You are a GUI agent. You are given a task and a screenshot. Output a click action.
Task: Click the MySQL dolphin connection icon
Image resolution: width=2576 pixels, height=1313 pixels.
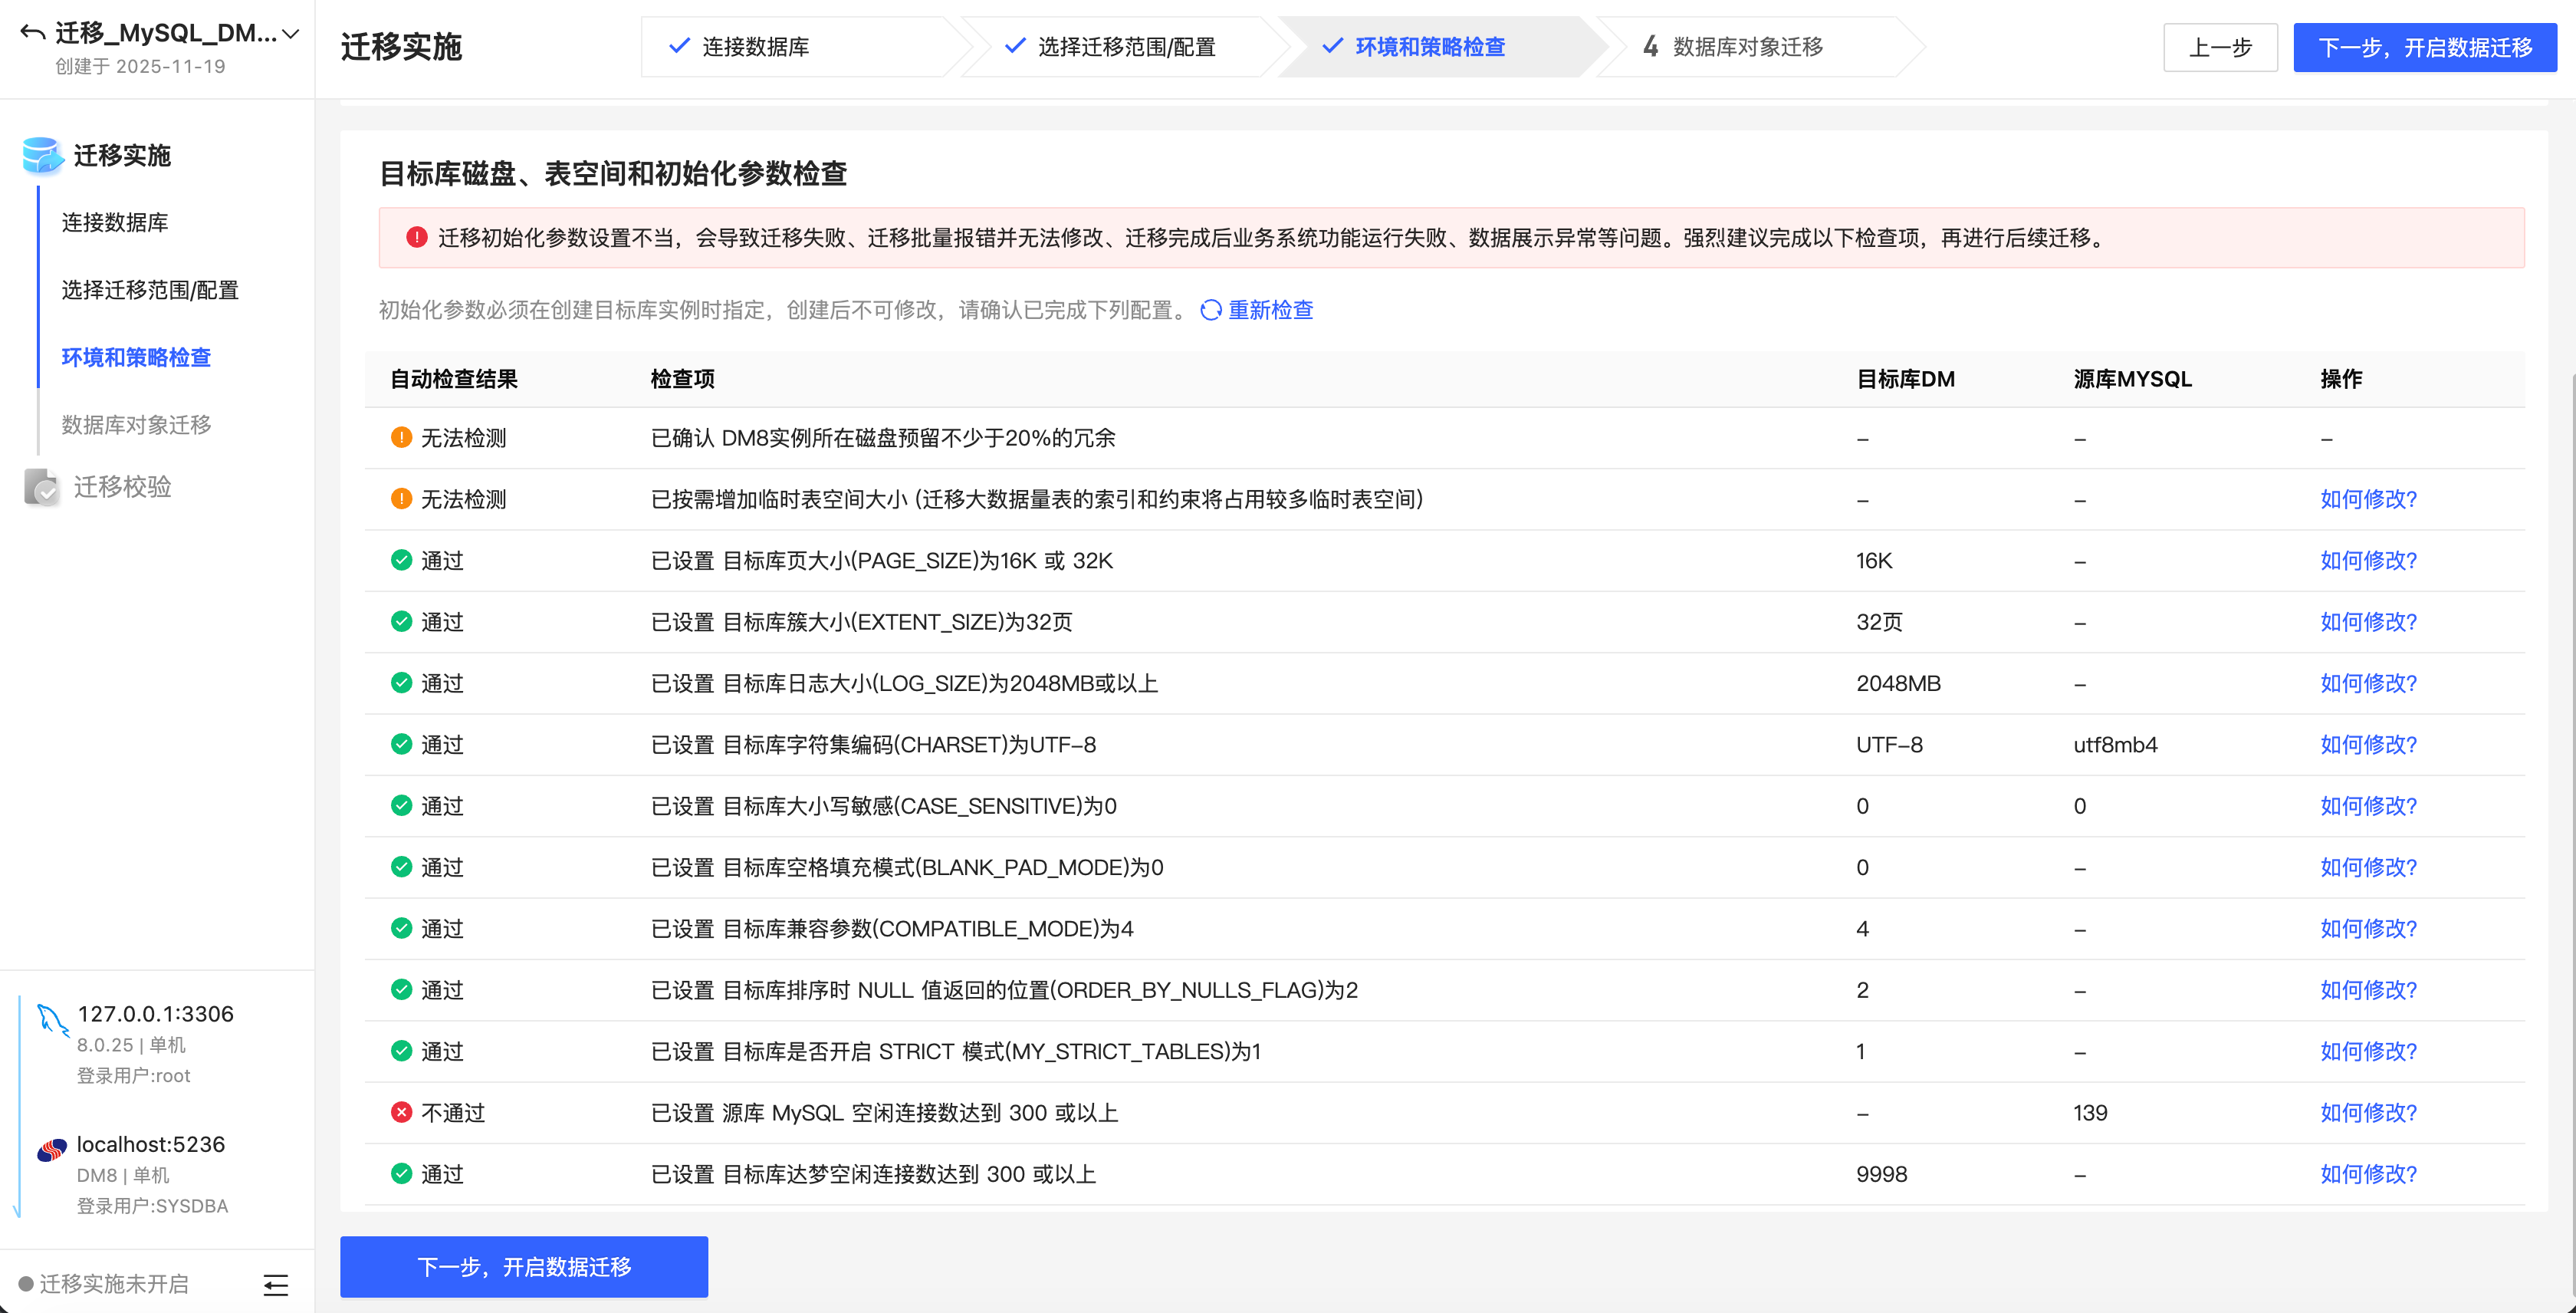pos(52,1019)
